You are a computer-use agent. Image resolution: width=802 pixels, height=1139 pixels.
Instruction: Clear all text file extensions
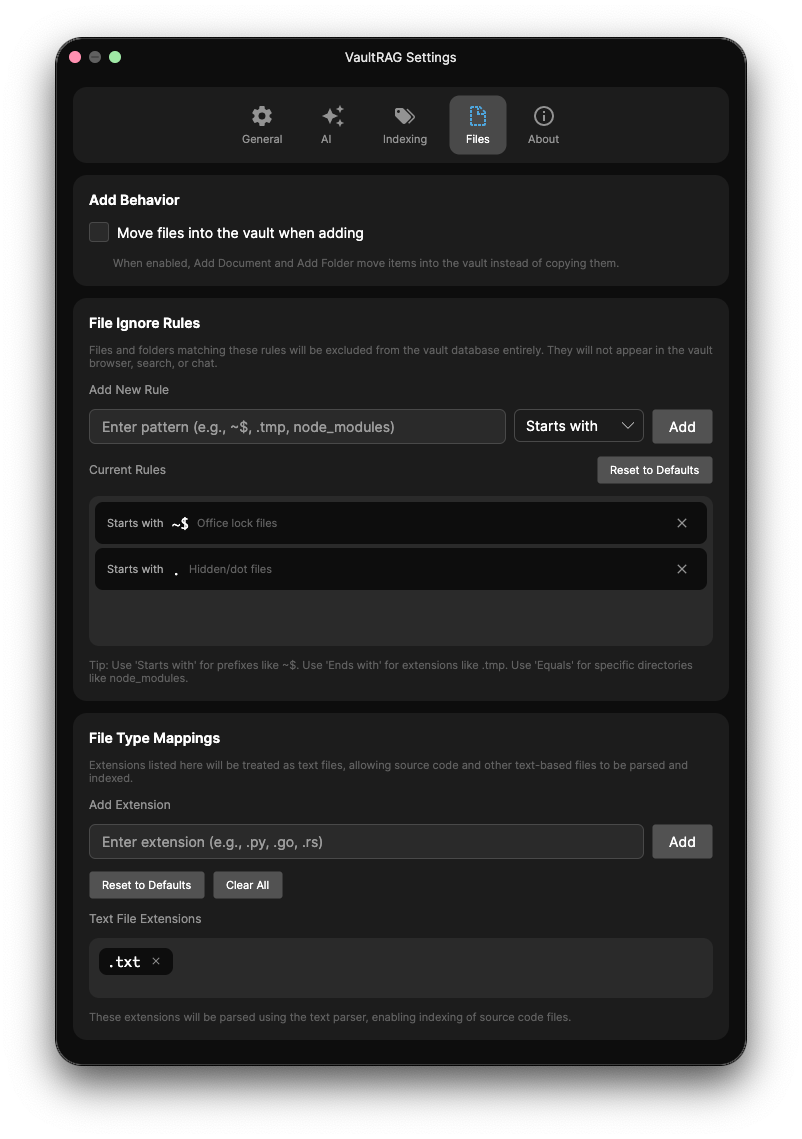(x=247, y=885)
